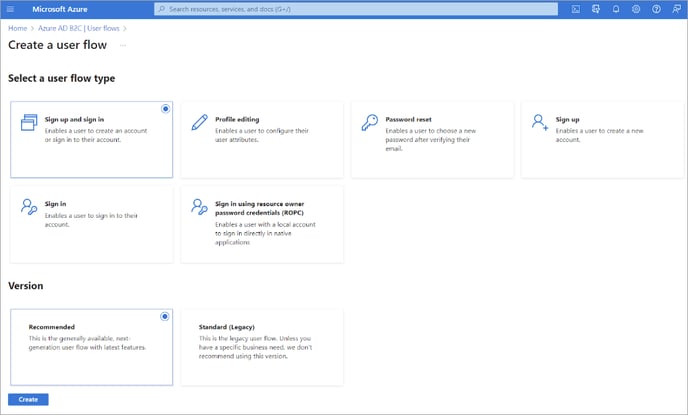
Task: Click the Password reset key icon
Action: (x=370, y=122)
